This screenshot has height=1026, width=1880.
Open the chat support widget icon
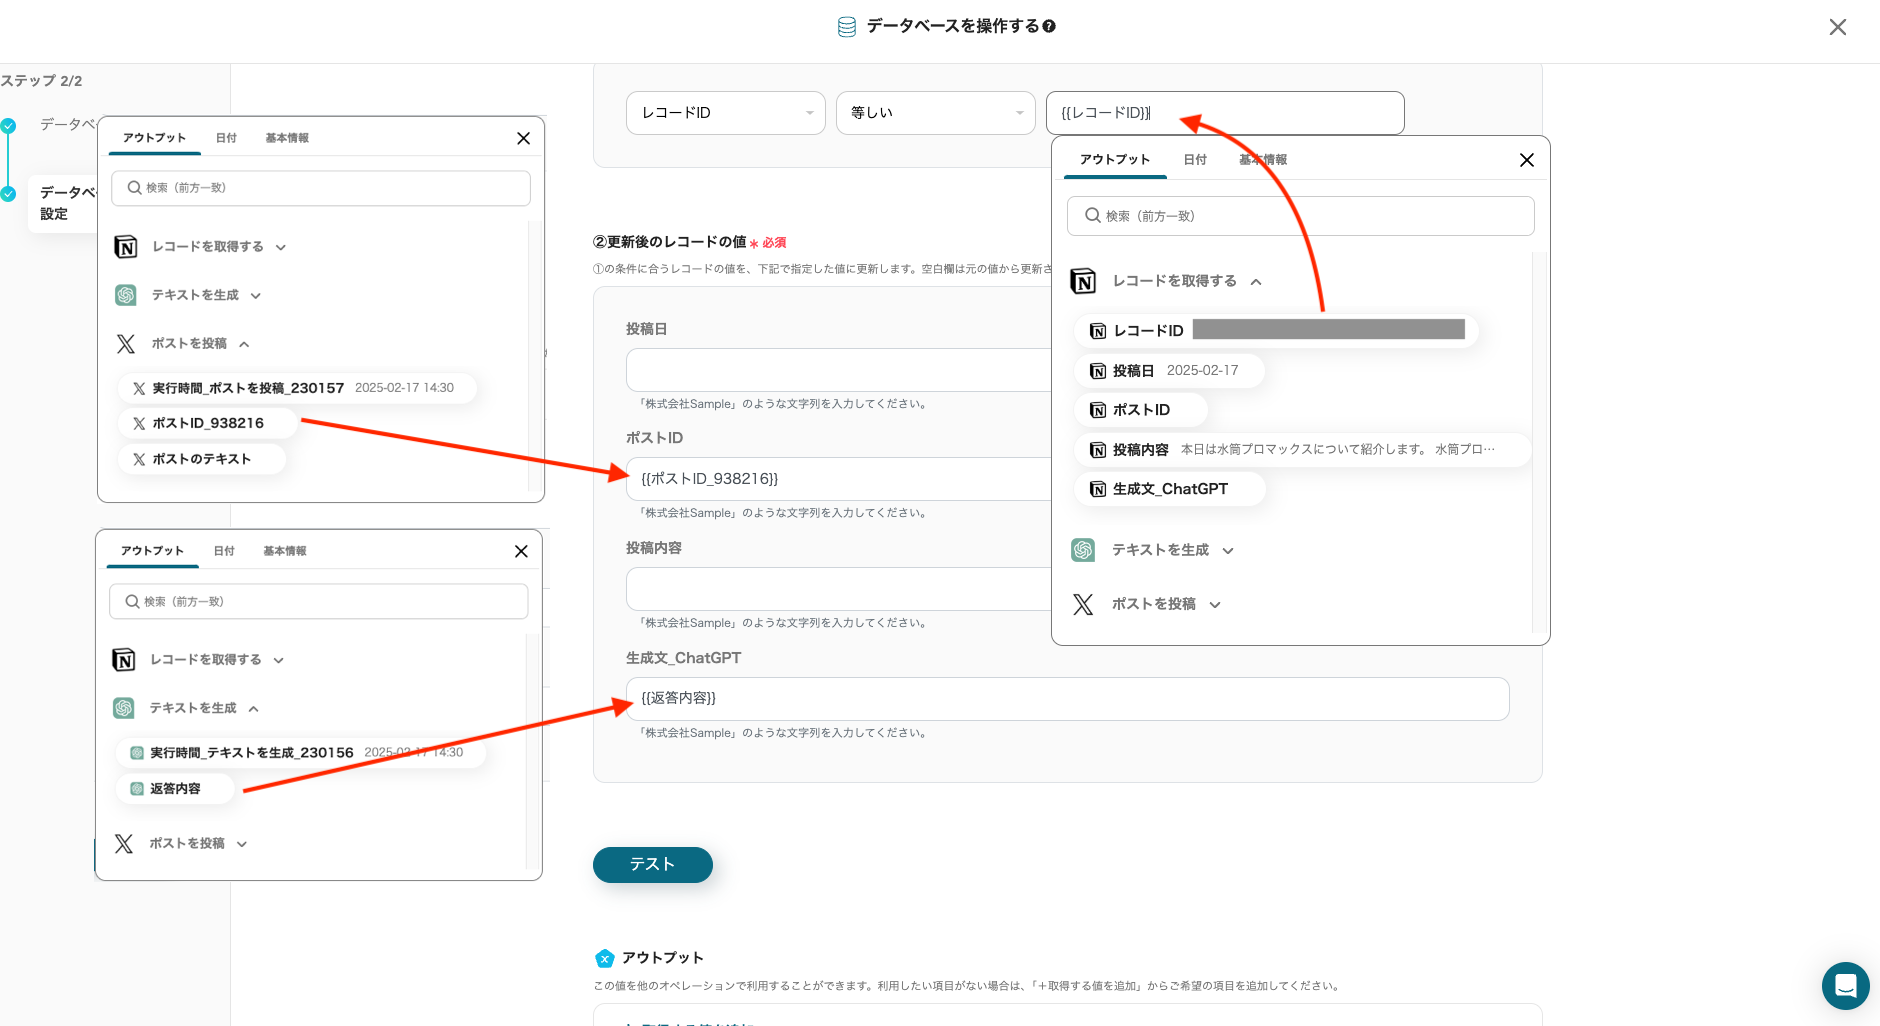(1846, 986)
